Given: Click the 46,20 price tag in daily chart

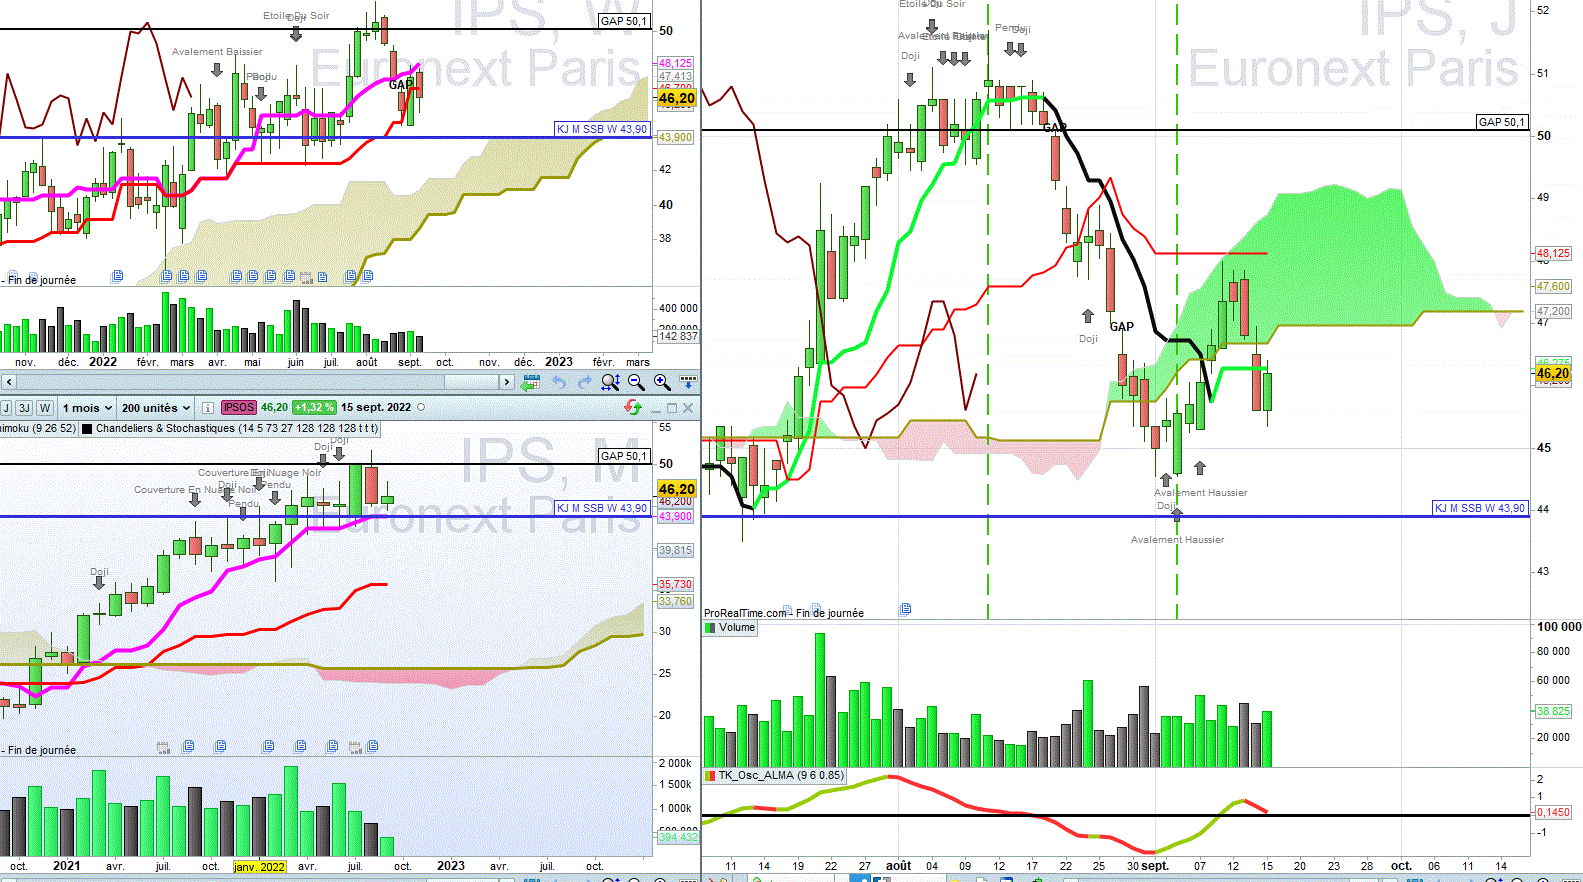Looking at the screenshot, I should point(1553,373).
